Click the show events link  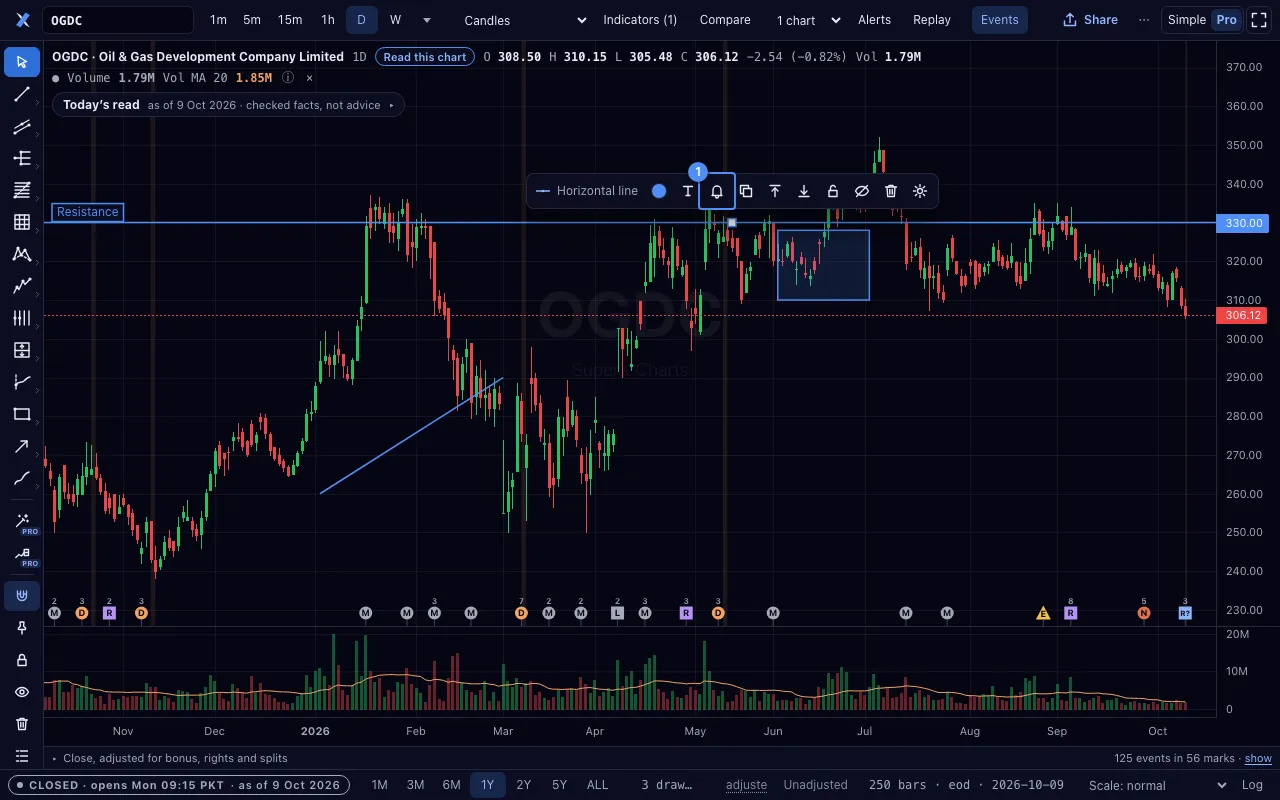coord(1258,758)
